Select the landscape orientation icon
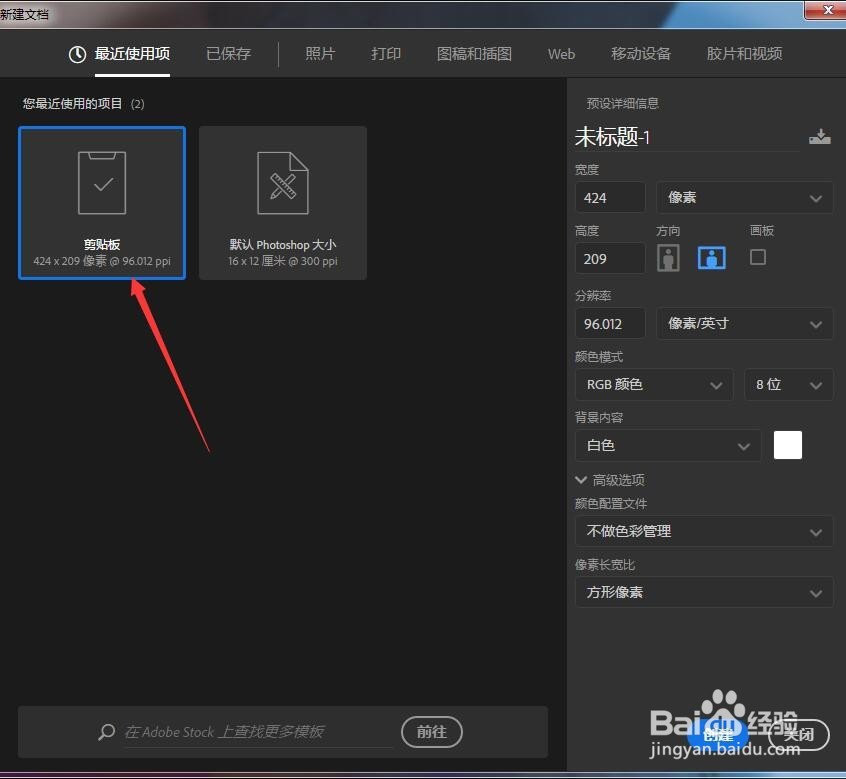The width and height of the screenshot is (846, 779). tap(711, 257)
